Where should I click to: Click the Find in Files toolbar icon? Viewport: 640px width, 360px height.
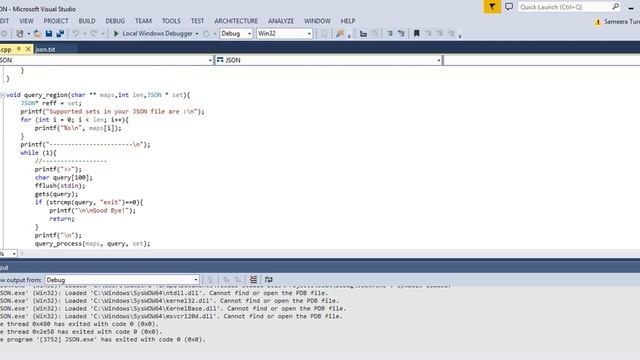click(x=340, y=33)
